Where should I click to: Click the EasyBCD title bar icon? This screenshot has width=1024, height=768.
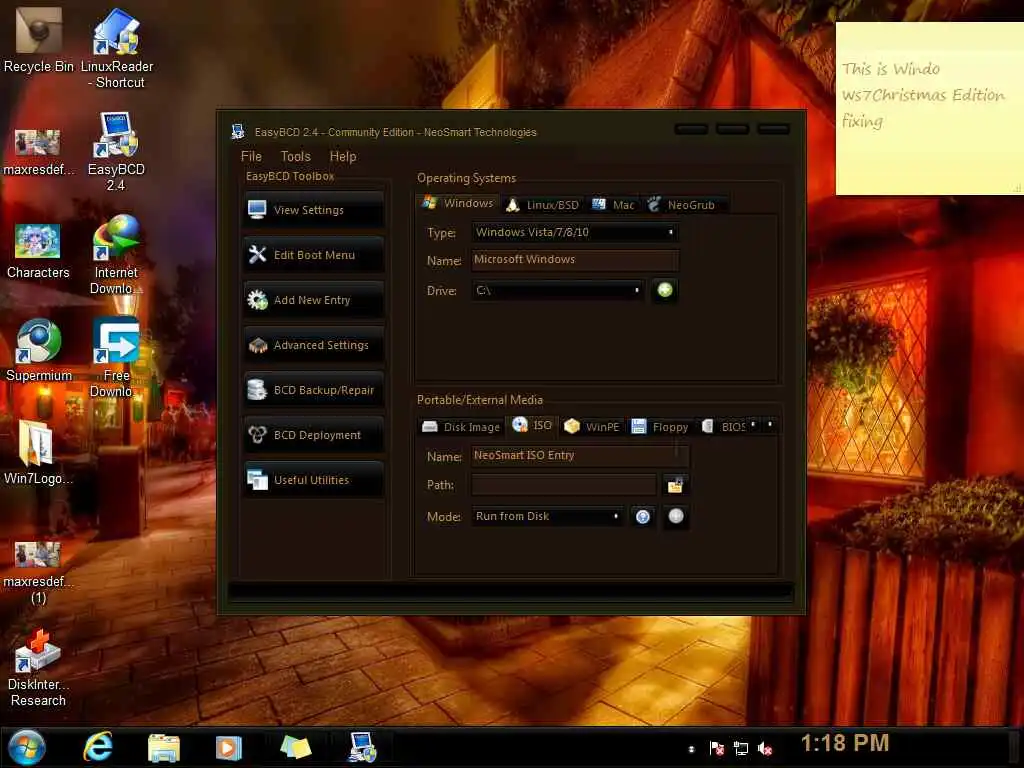click(x=238, y=132)
